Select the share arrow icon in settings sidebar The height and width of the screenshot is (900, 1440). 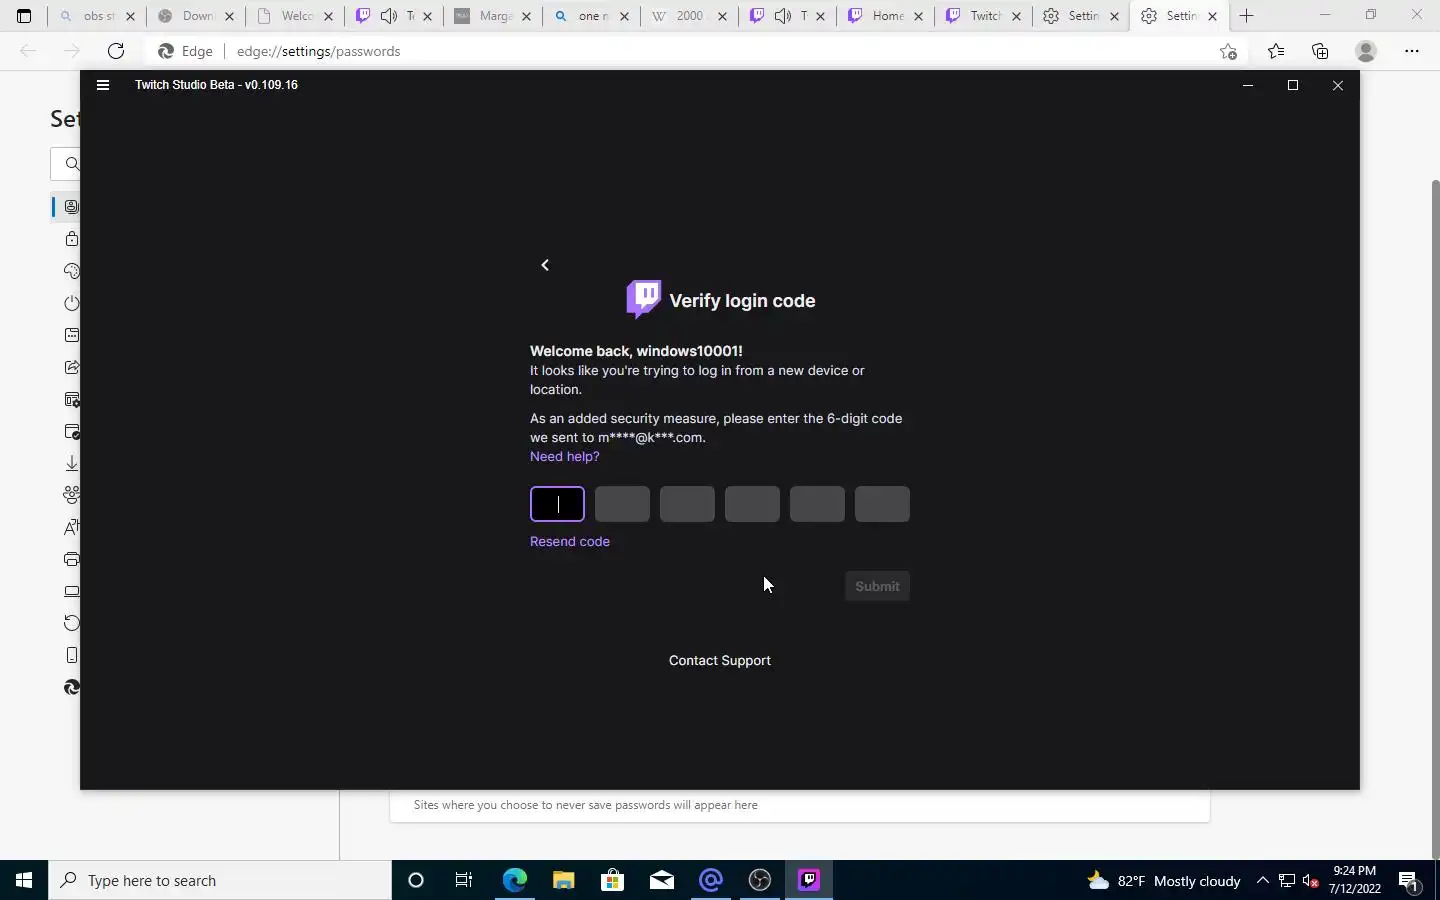point(71,367)
